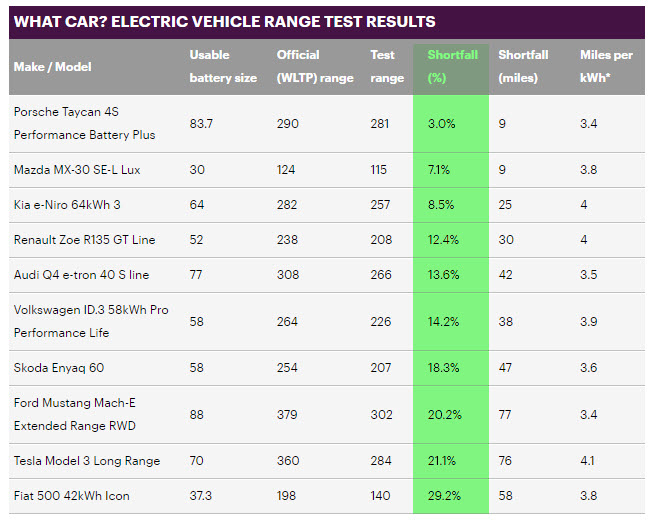The height and width of the screenshot is (522, 651).
Task: Click the Official (WLTP) range header
Action: coord(314,67)
